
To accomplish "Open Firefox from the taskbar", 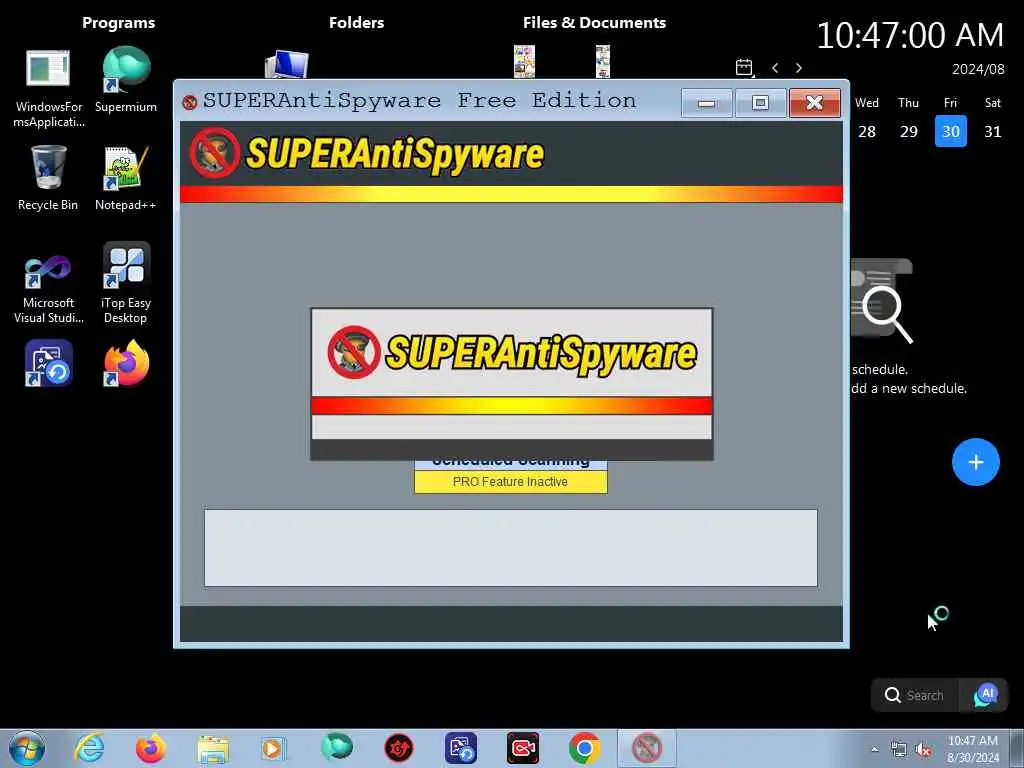I will (151, 748).
